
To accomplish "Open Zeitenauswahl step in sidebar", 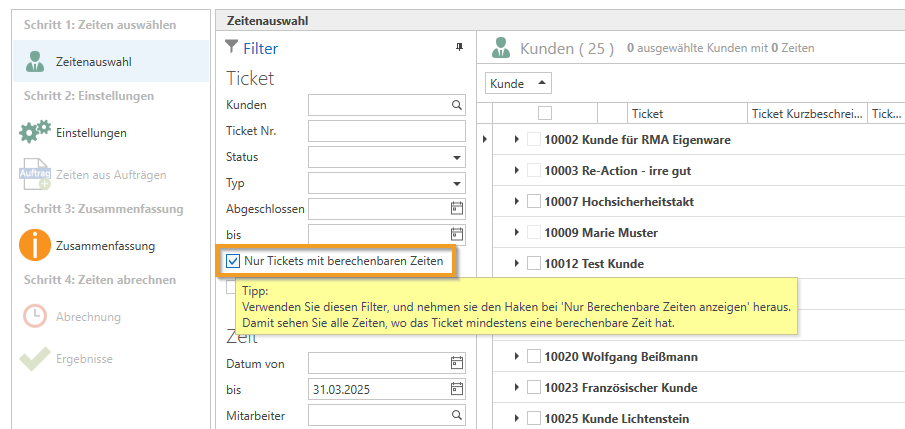I will (93, 62).
